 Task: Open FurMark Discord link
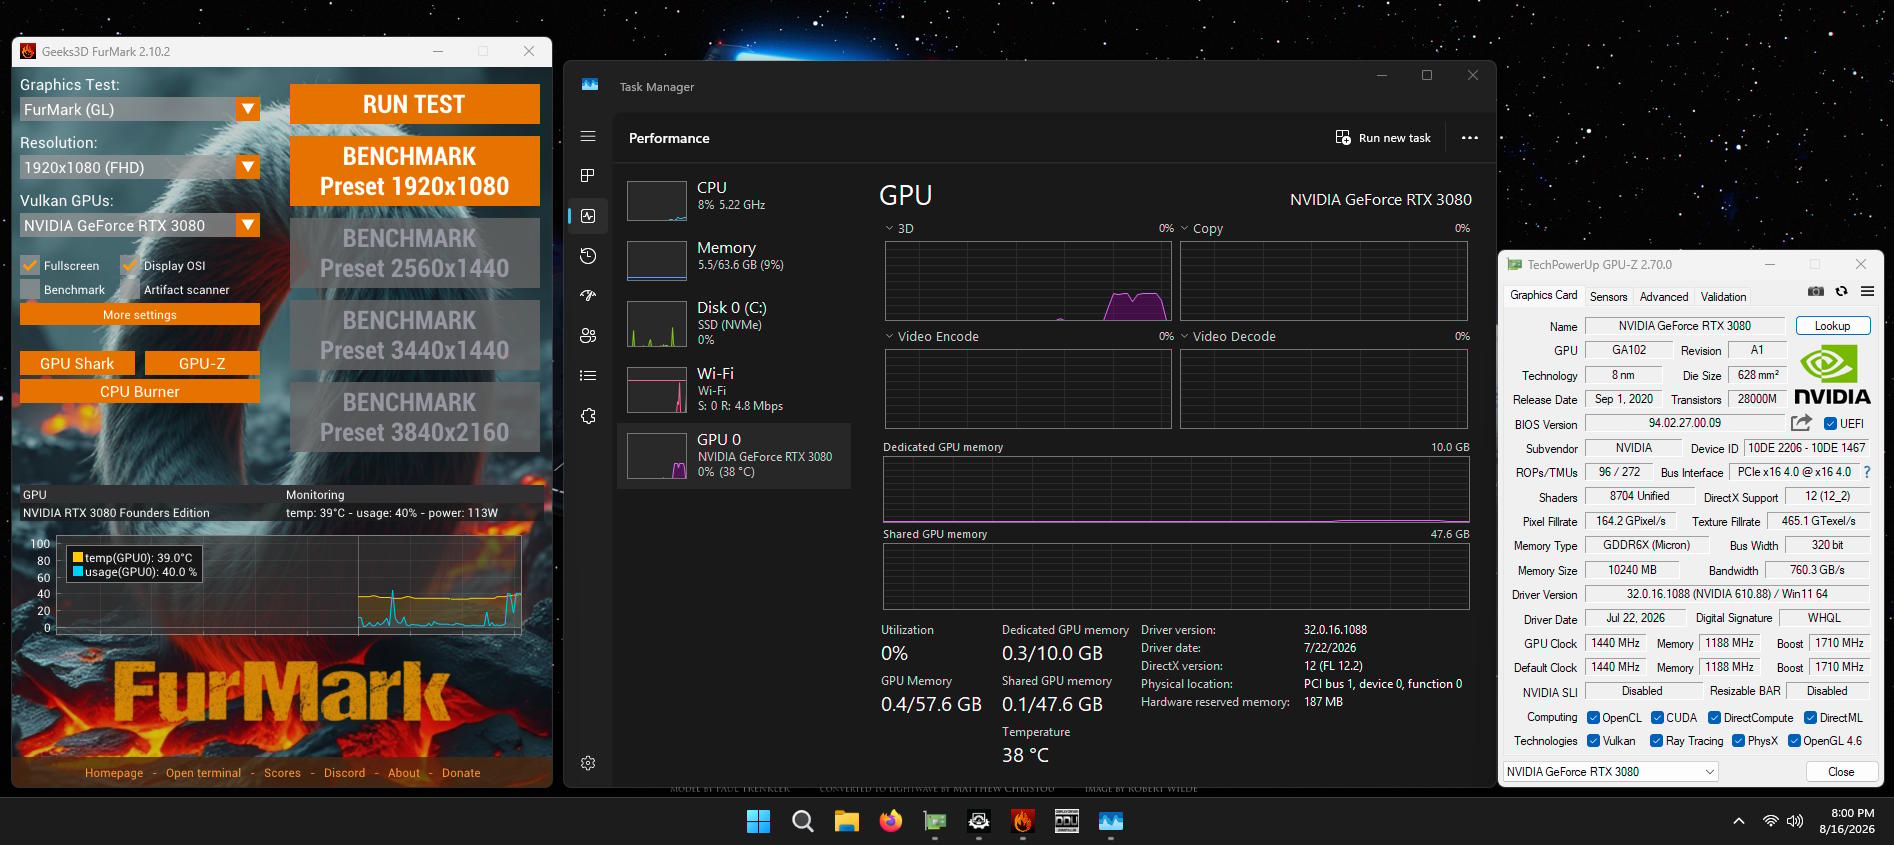344,773
